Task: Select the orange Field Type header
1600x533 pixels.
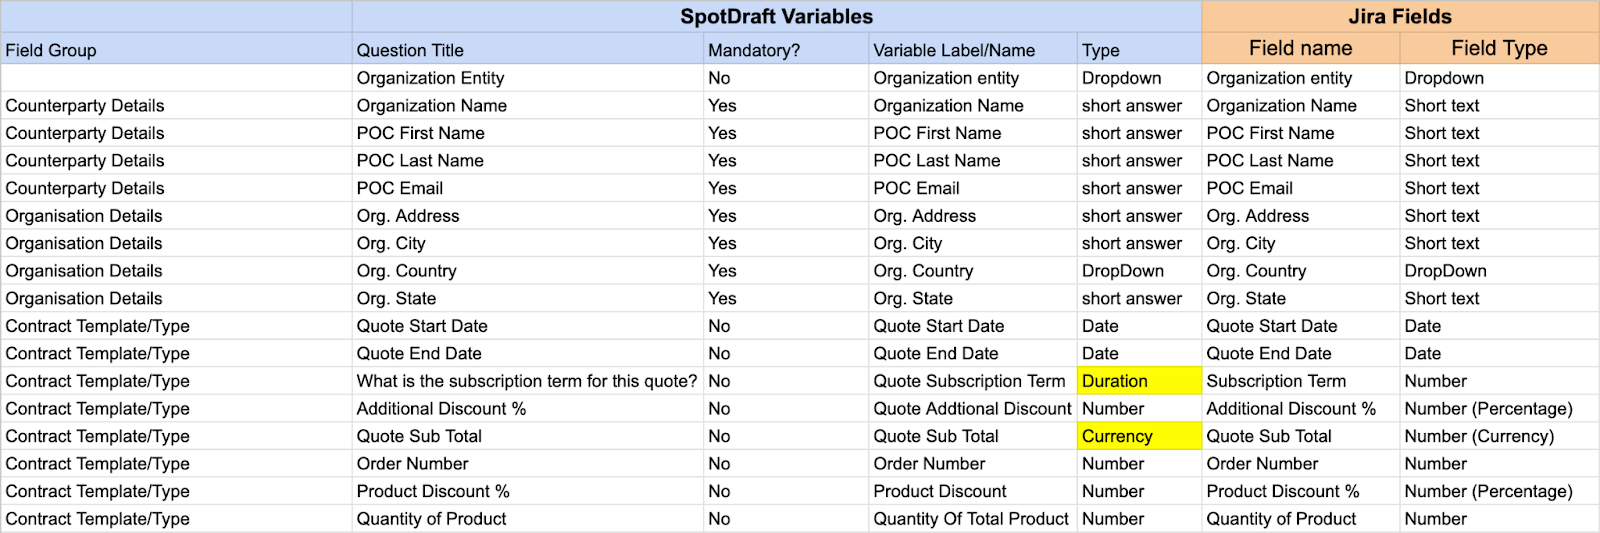Action: (x=1498, y=48)
